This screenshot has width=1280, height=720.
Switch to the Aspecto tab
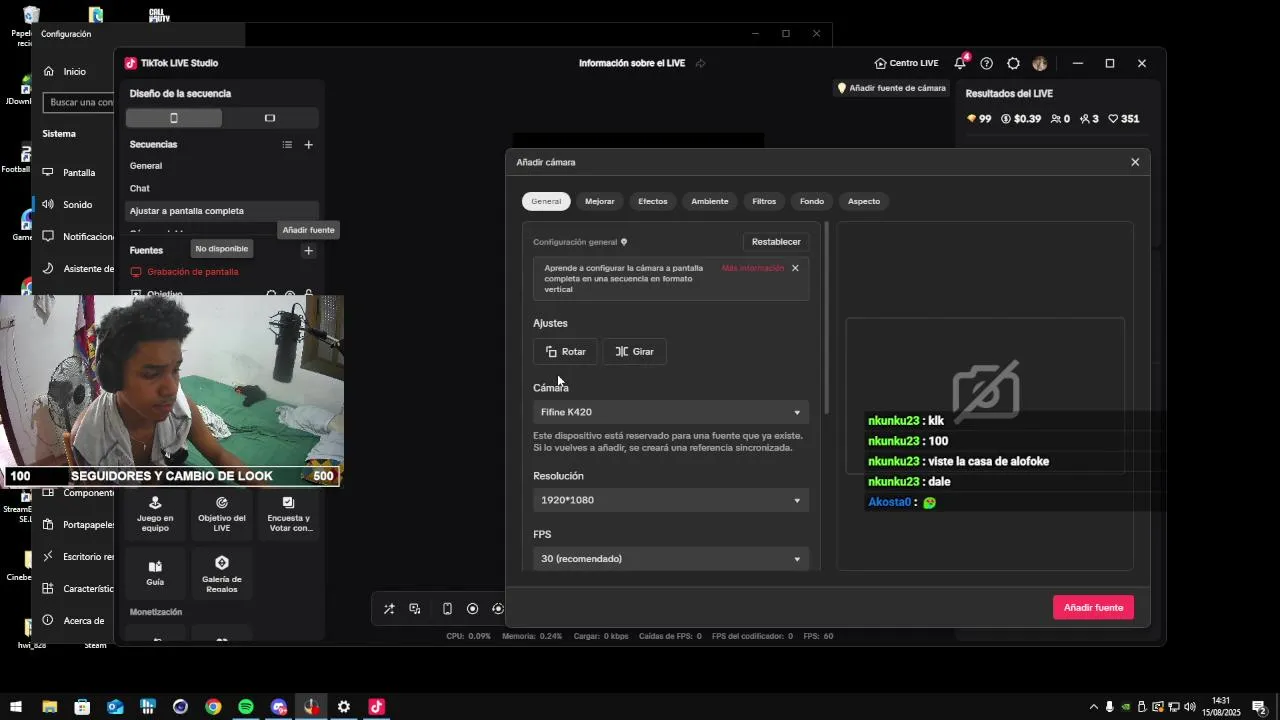tap(864, 201)
